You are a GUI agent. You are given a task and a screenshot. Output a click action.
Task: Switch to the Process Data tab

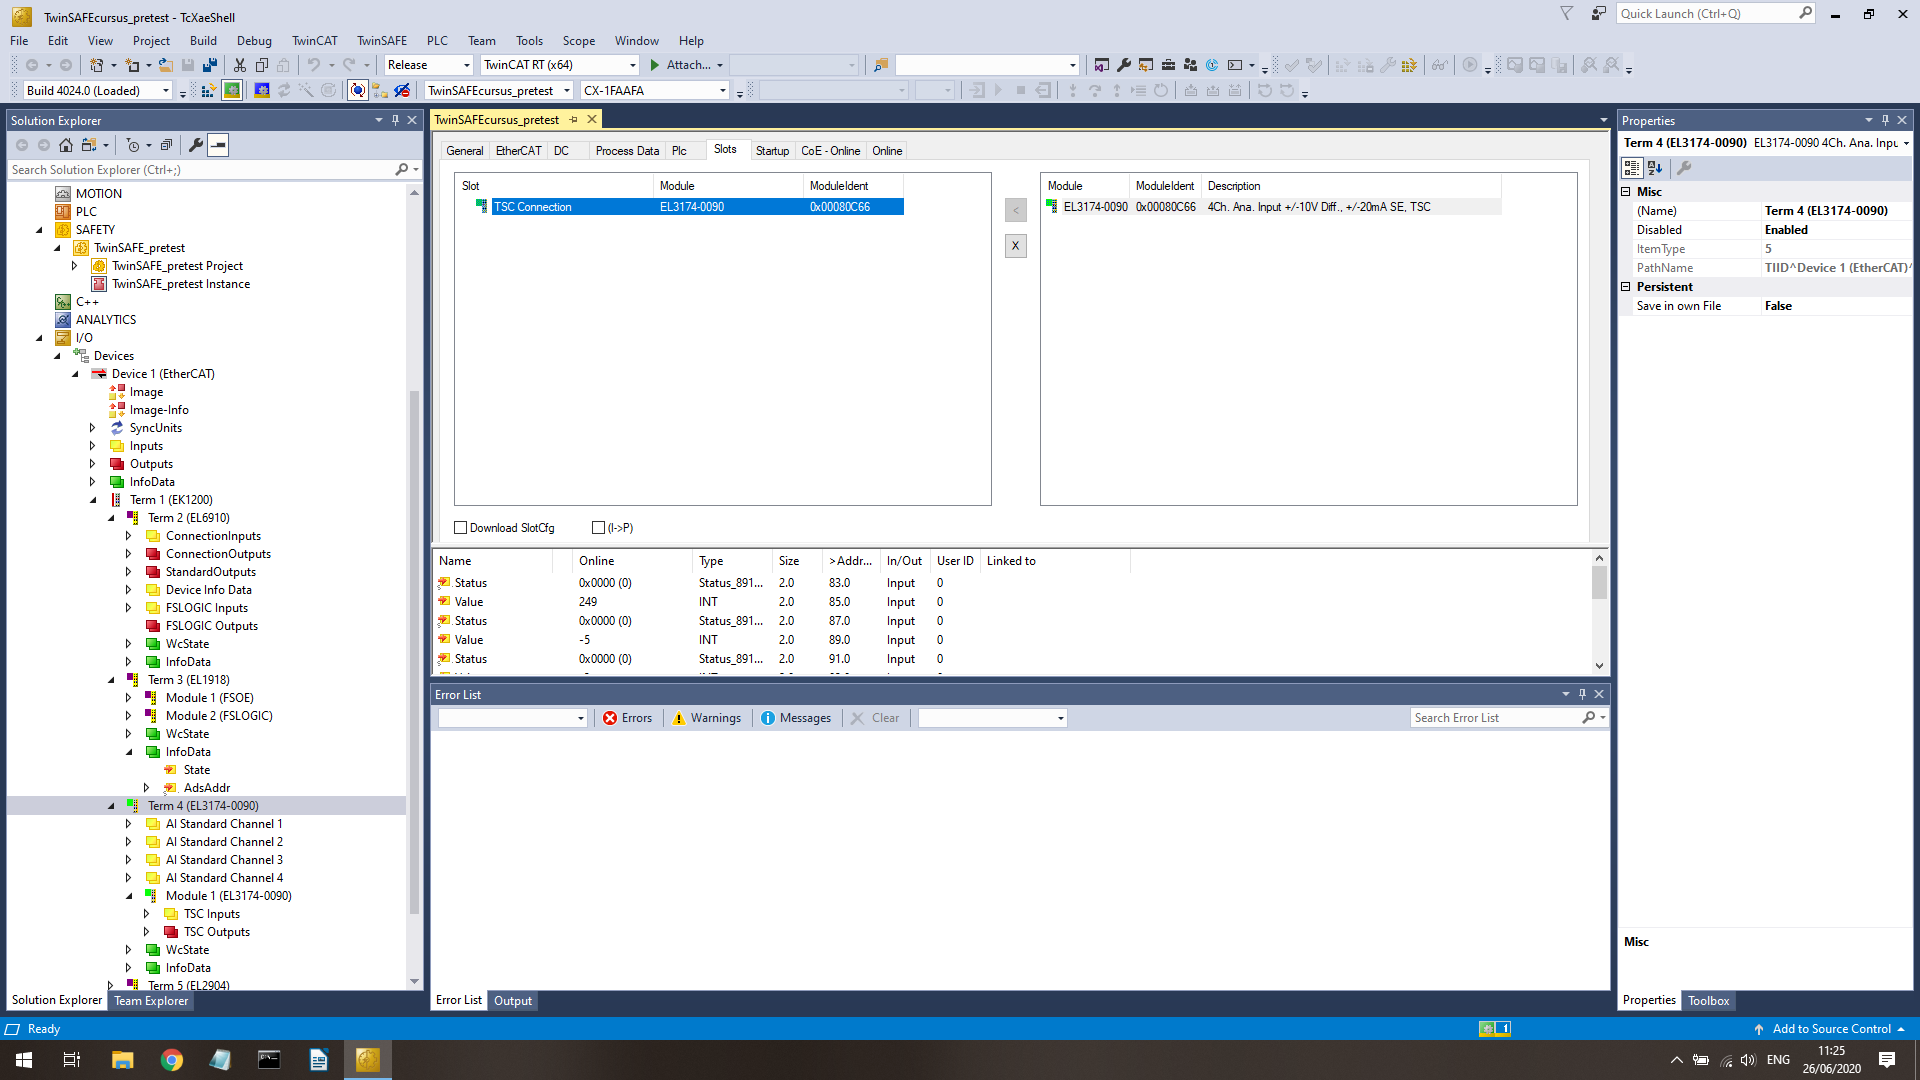(627, 151)
